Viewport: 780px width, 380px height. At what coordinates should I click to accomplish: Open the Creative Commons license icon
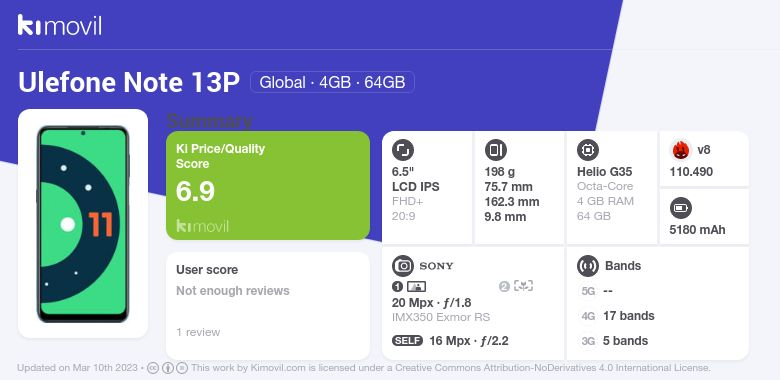tap(153, 368)
